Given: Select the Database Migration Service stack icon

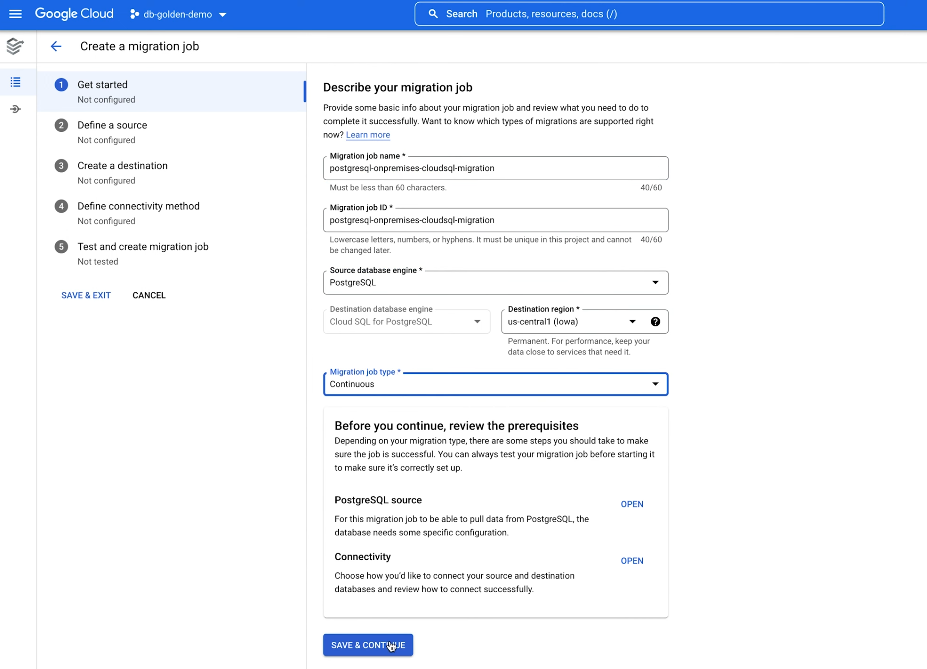Looking at the screenshot, I should [14, 46].
